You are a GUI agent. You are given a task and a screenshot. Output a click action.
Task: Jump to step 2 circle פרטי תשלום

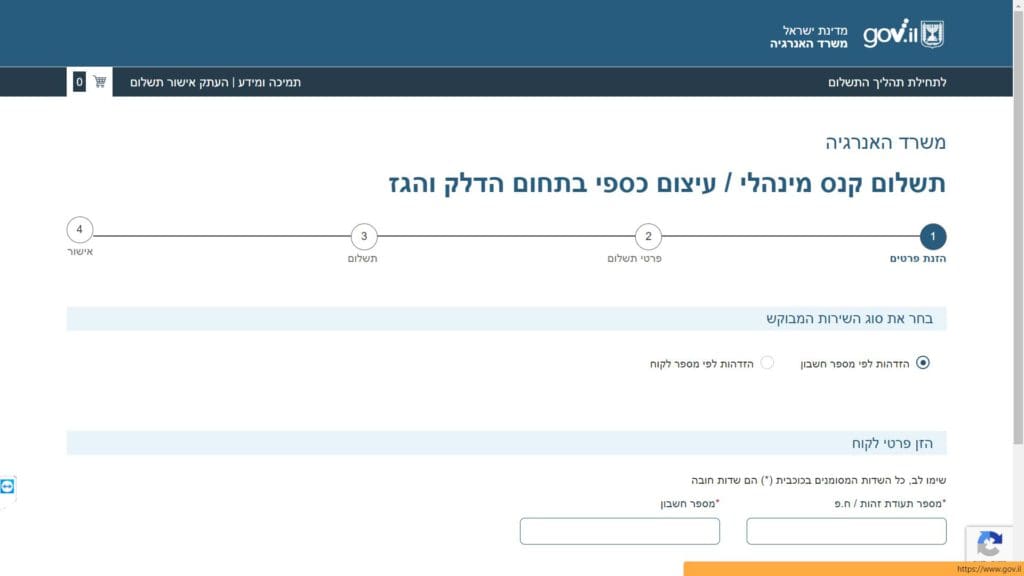point(648,237)
